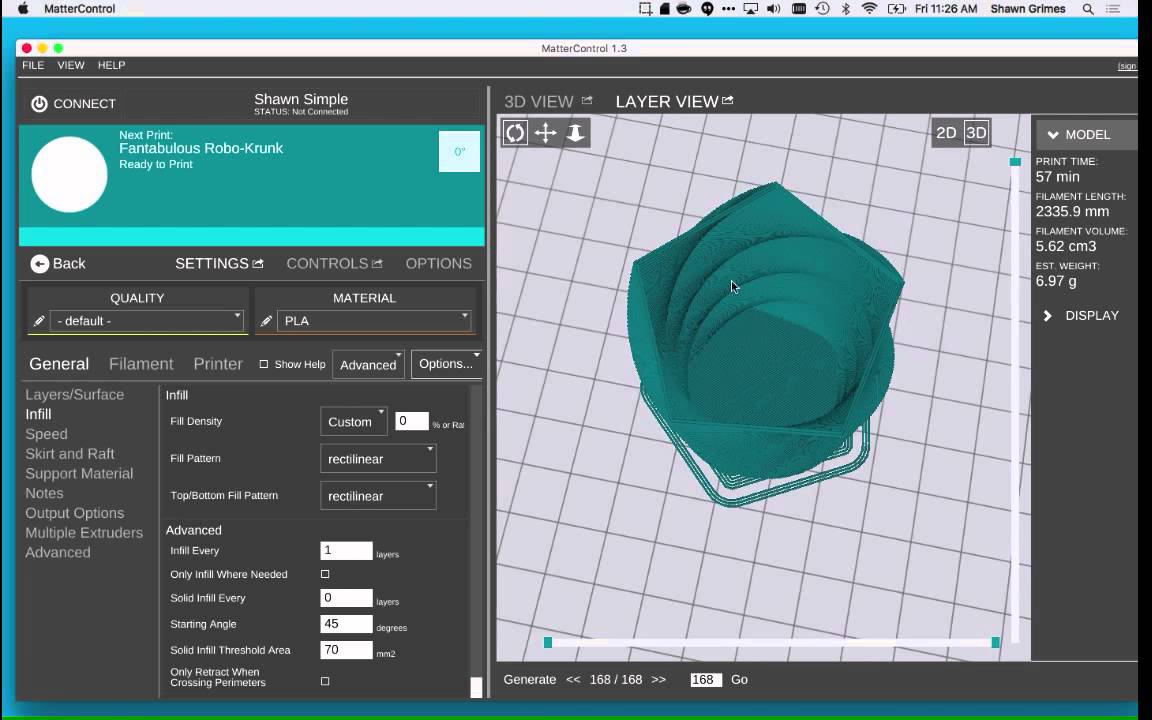The width and height of the screenshot is (1152, 720).
Task: Open Spotlight search in macOS menu bar
Action: 1088,9
